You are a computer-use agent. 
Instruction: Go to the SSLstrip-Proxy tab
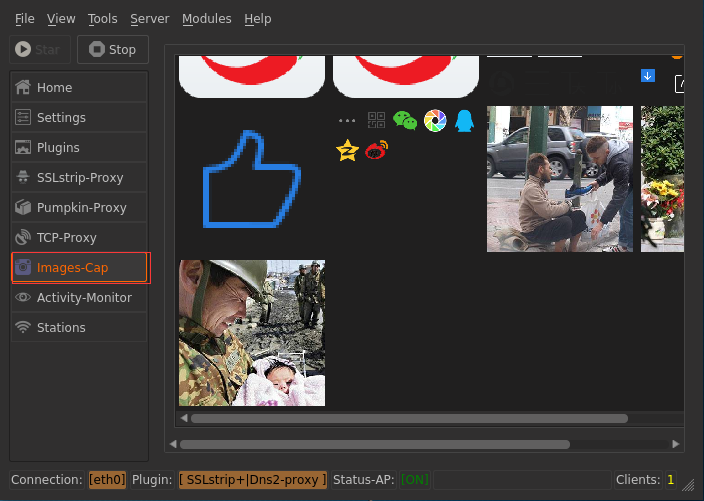(80, 178)
